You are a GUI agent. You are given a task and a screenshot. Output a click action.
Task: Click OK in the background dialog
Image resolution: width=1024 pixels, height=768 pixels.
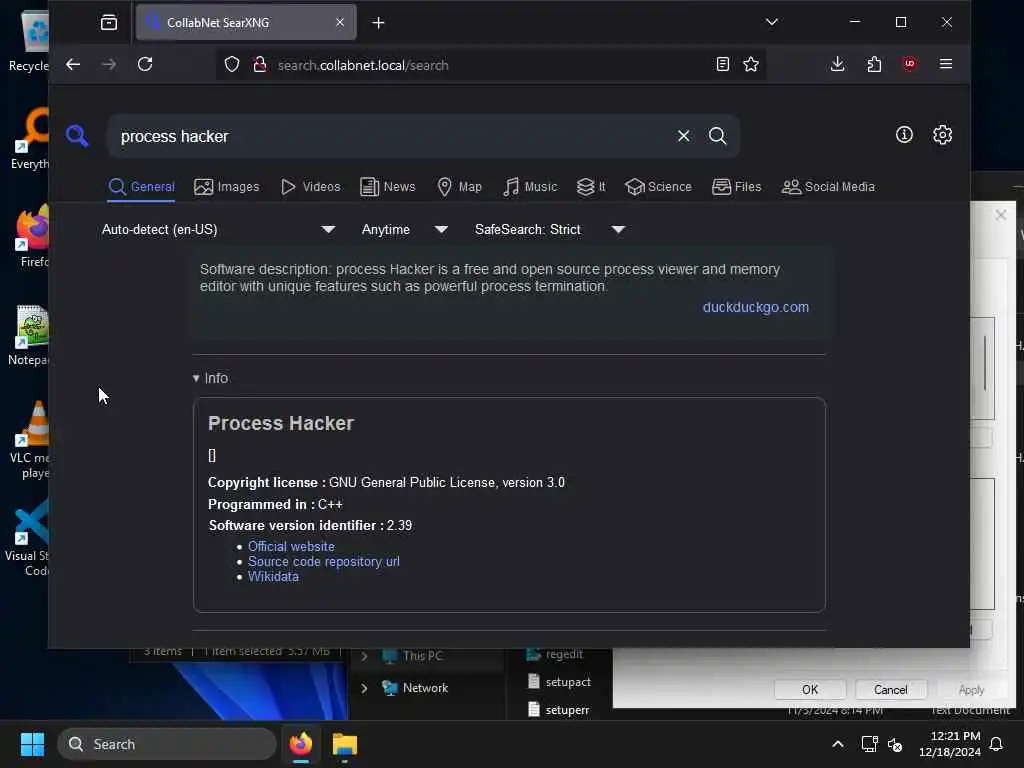click(x=810, y=690)
